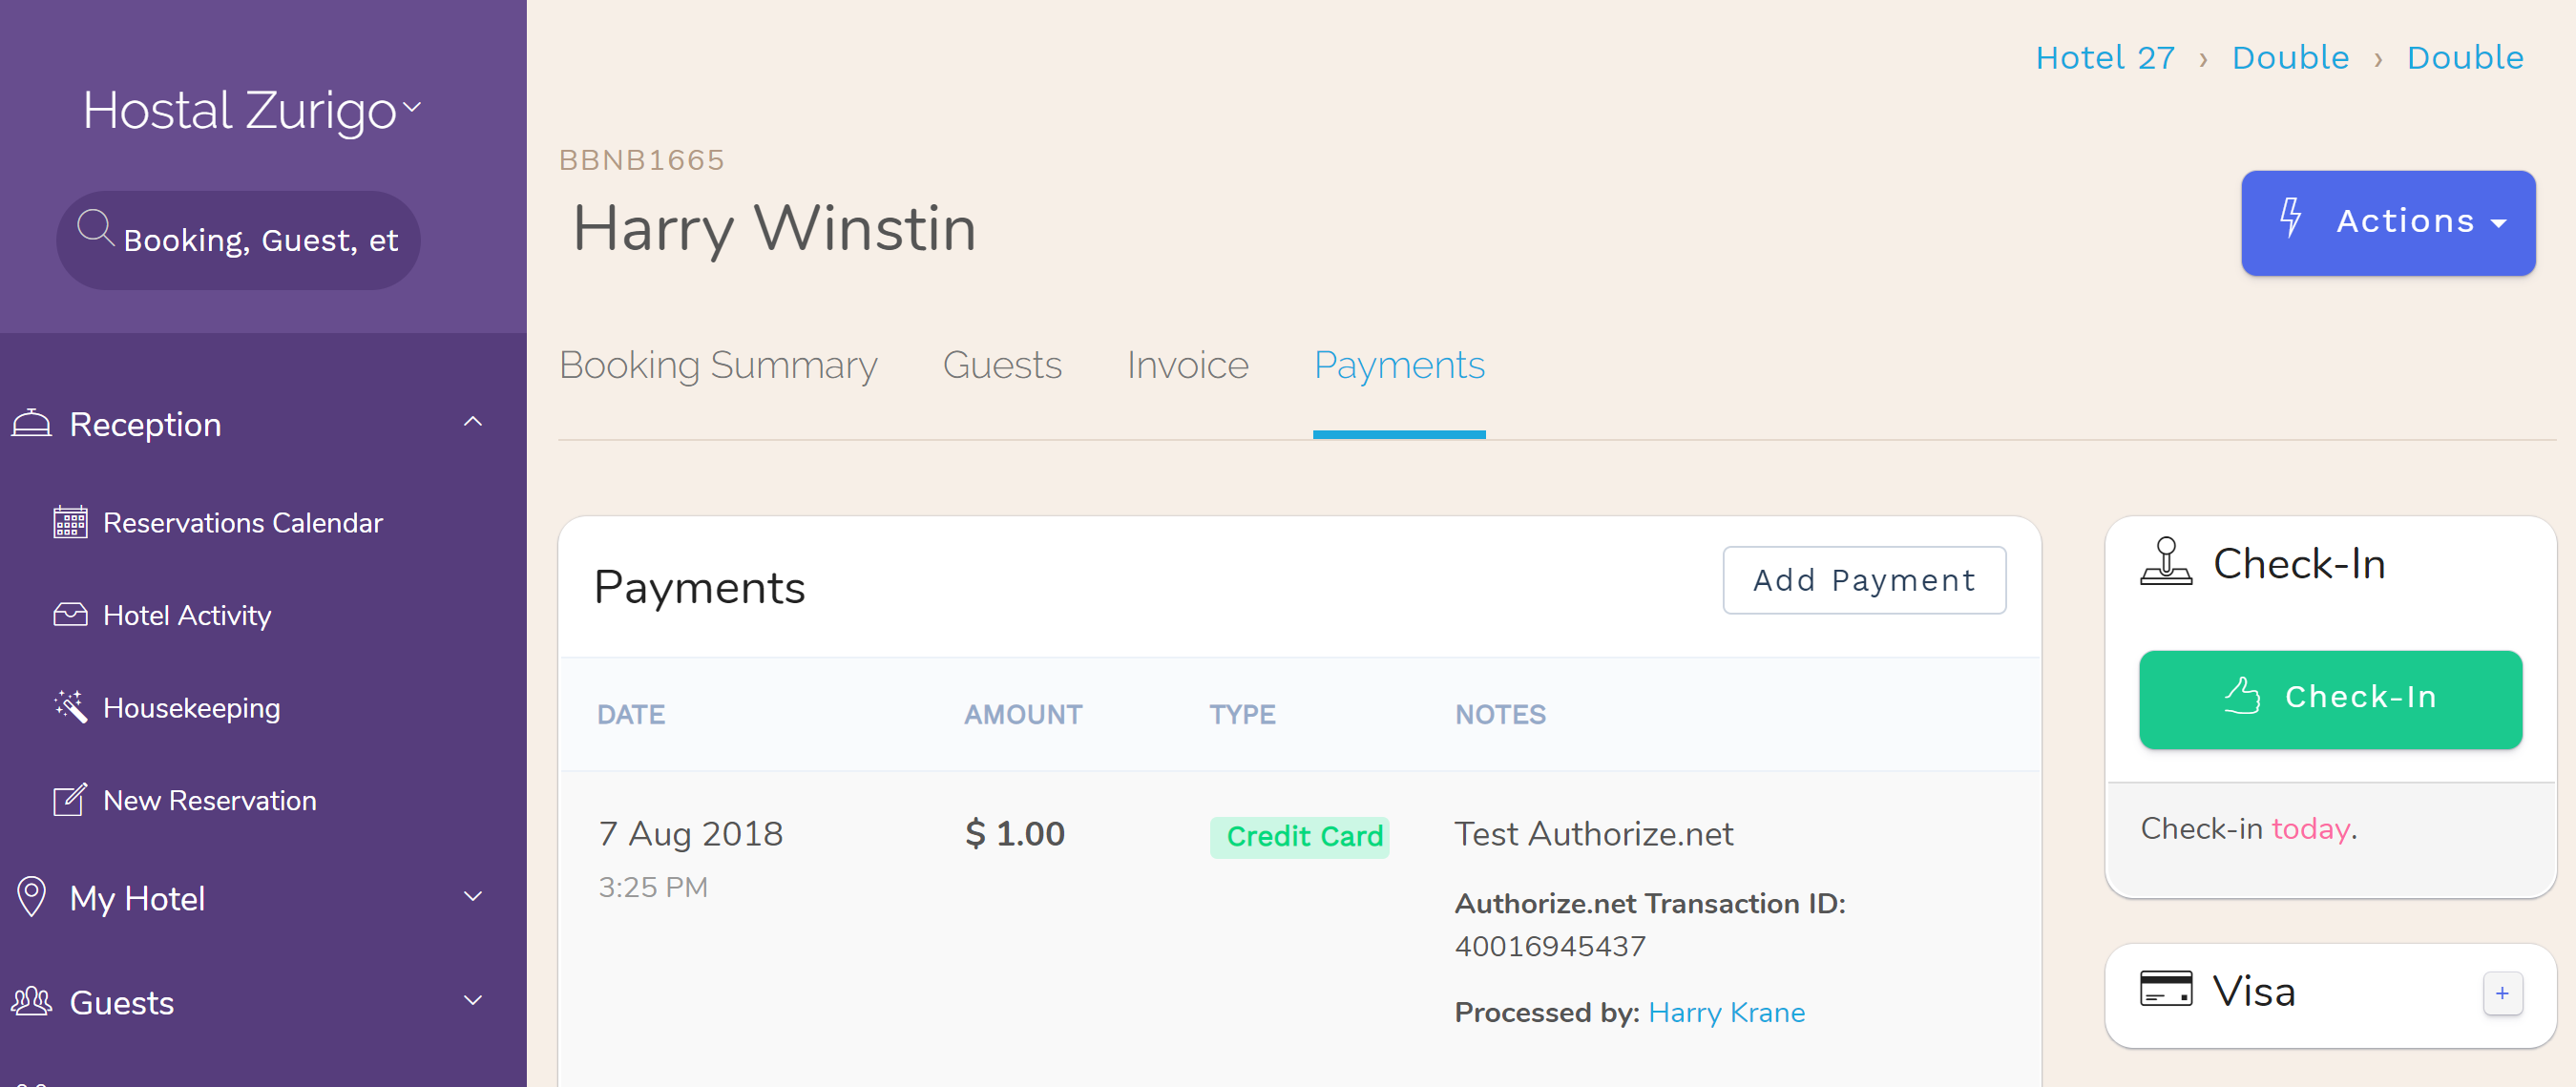Open Reservations Calendar from sidebar
The image size is (2576, 1087).
pos(243,522)
